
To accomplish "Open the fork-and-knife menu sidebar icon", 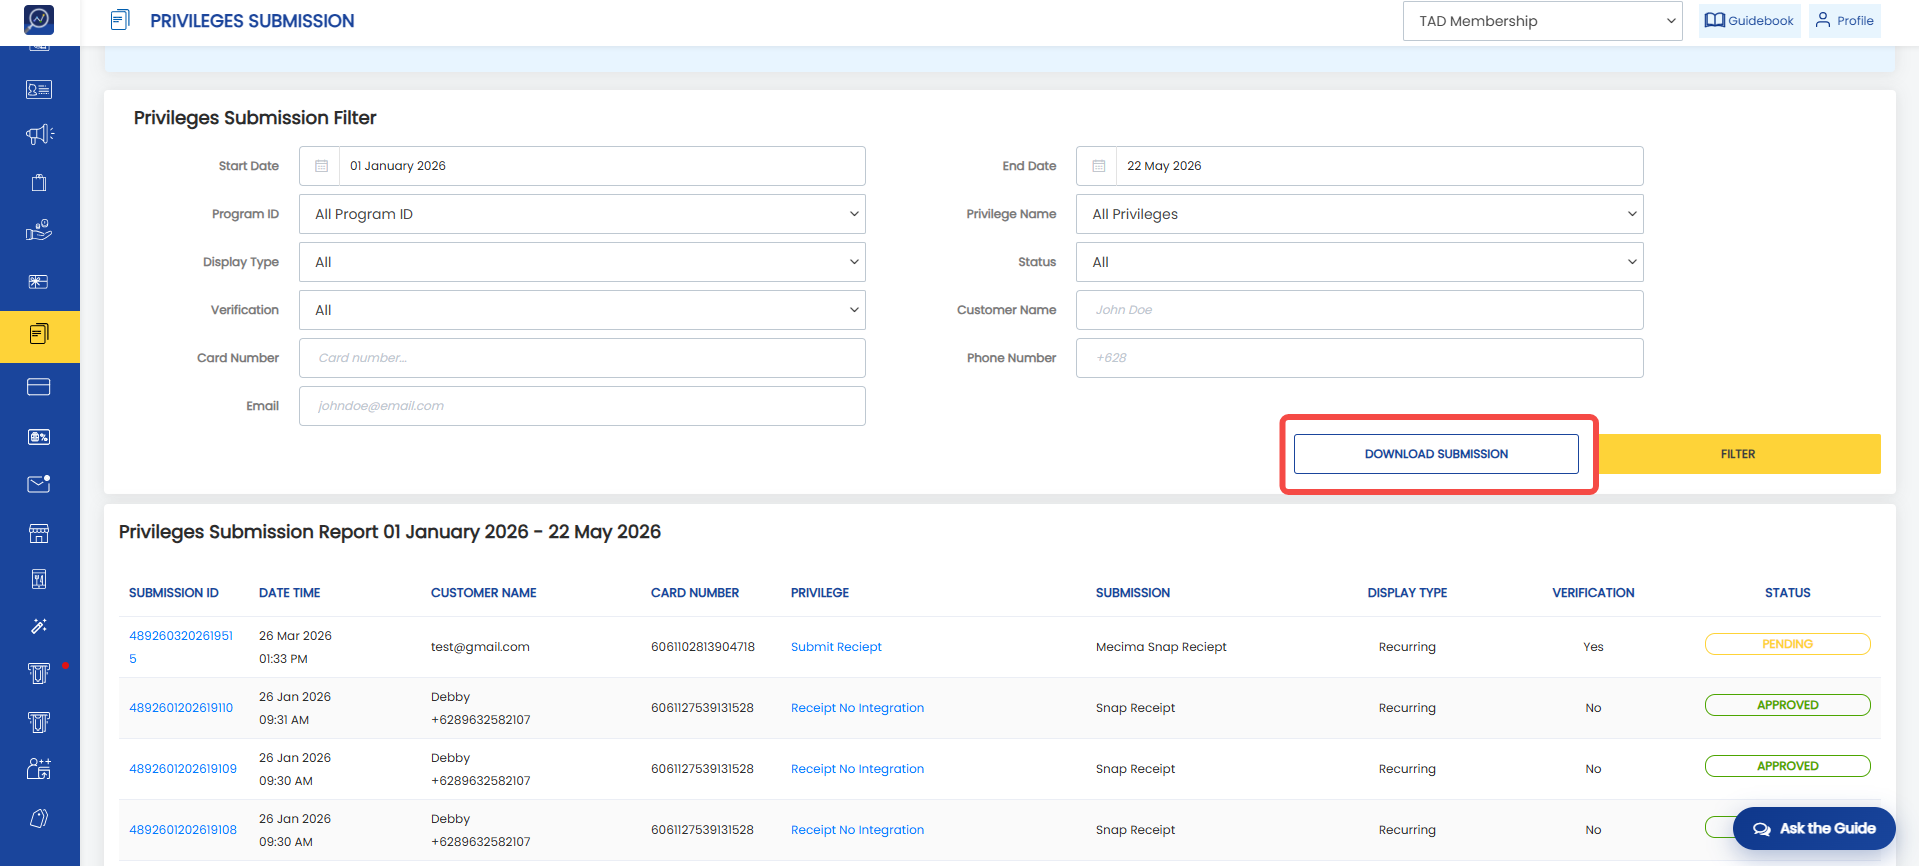I will pos(39,579).
